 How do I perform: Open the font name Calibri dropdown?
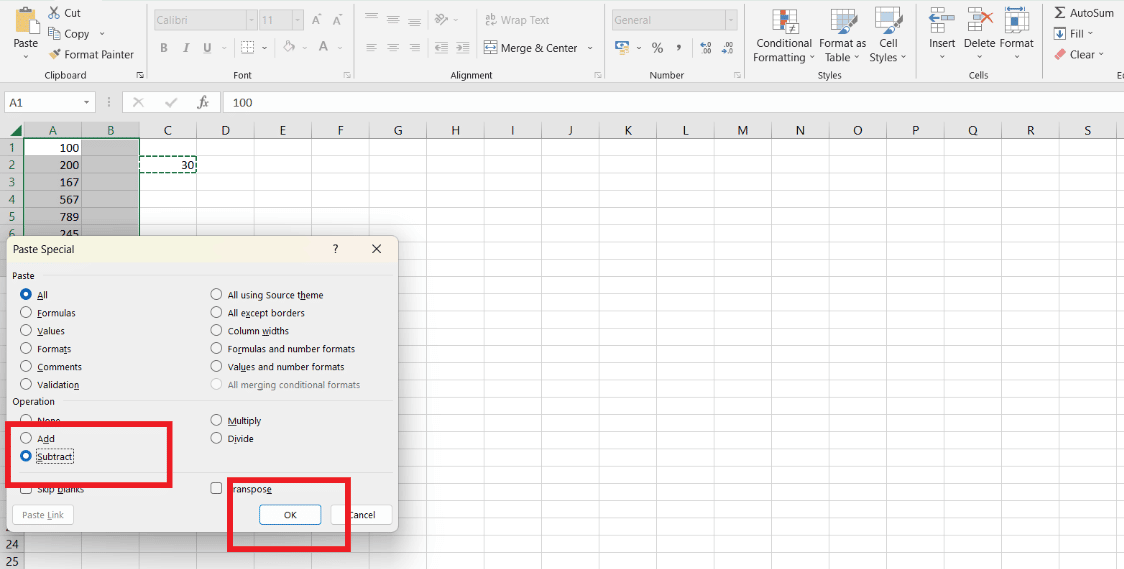click(x=251, y=20)
